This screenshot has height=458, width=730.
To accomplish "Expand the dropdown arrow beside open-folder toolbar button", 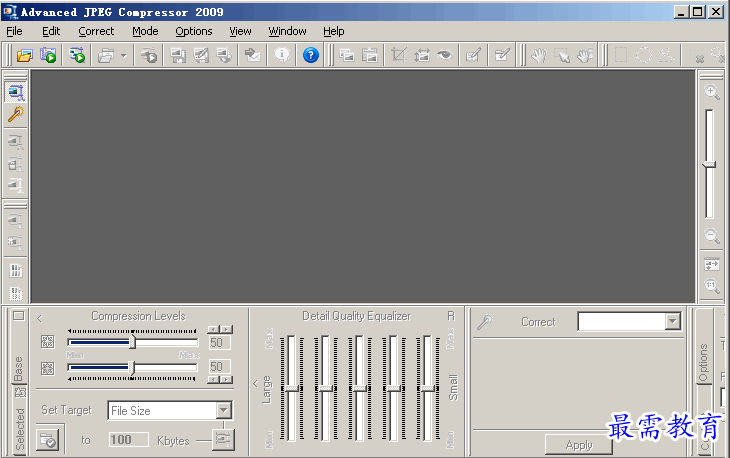I will point(123,56).
